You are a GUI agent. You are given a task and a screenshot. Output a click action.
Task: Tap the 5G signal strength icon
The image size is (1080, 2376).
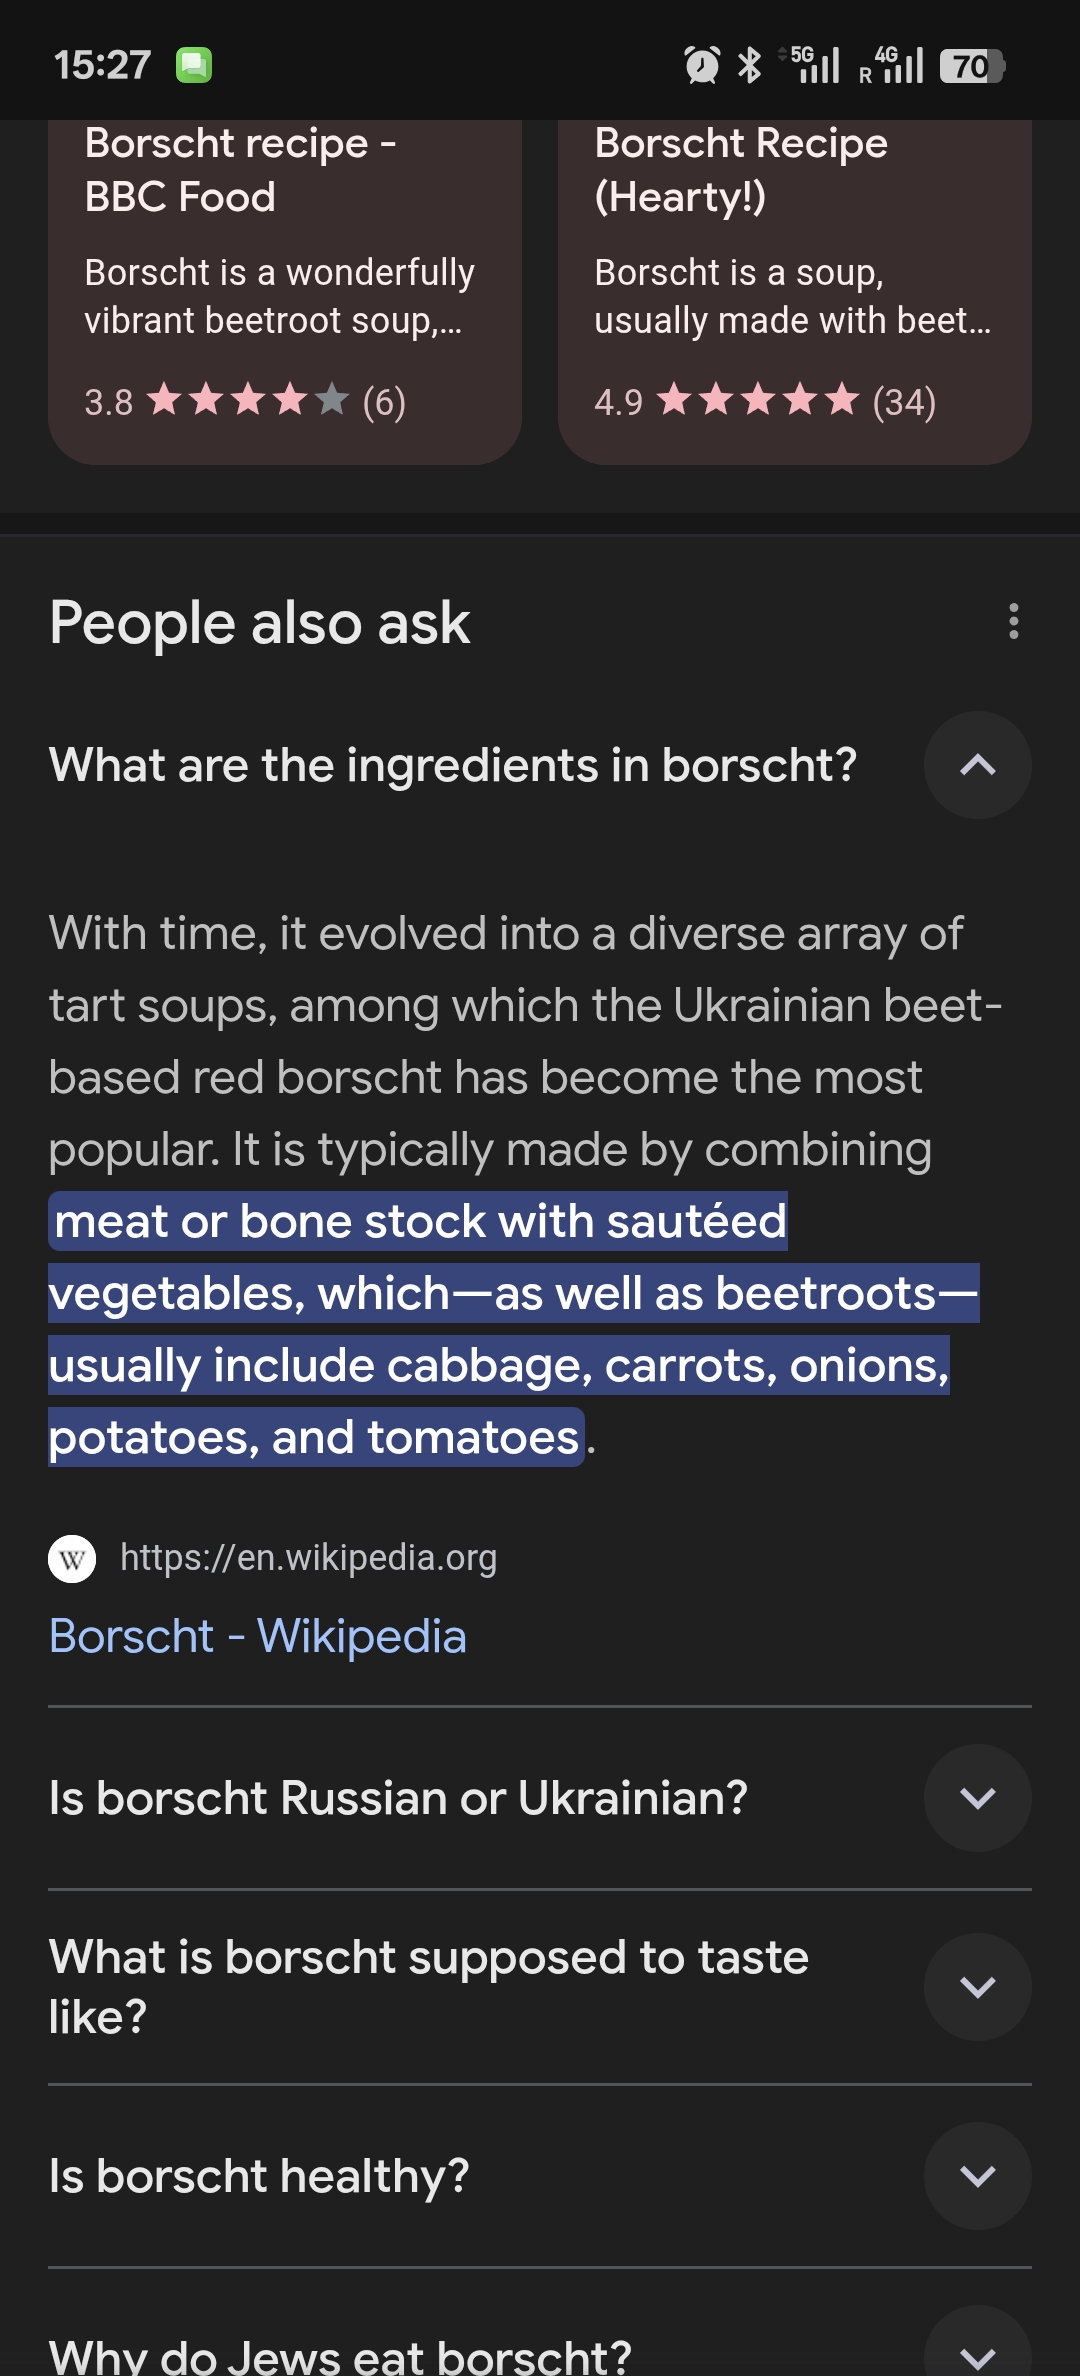(x=810, y=66)
